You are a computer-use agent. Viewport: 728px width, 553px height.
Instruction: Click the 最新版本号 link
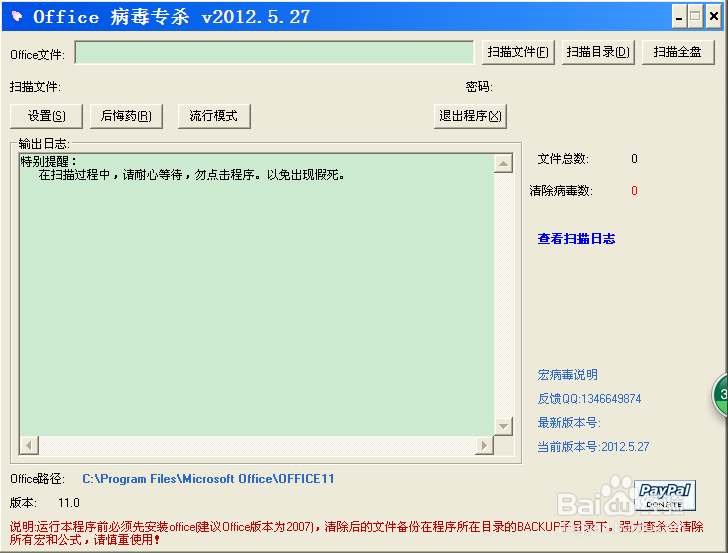coord(569,423)
